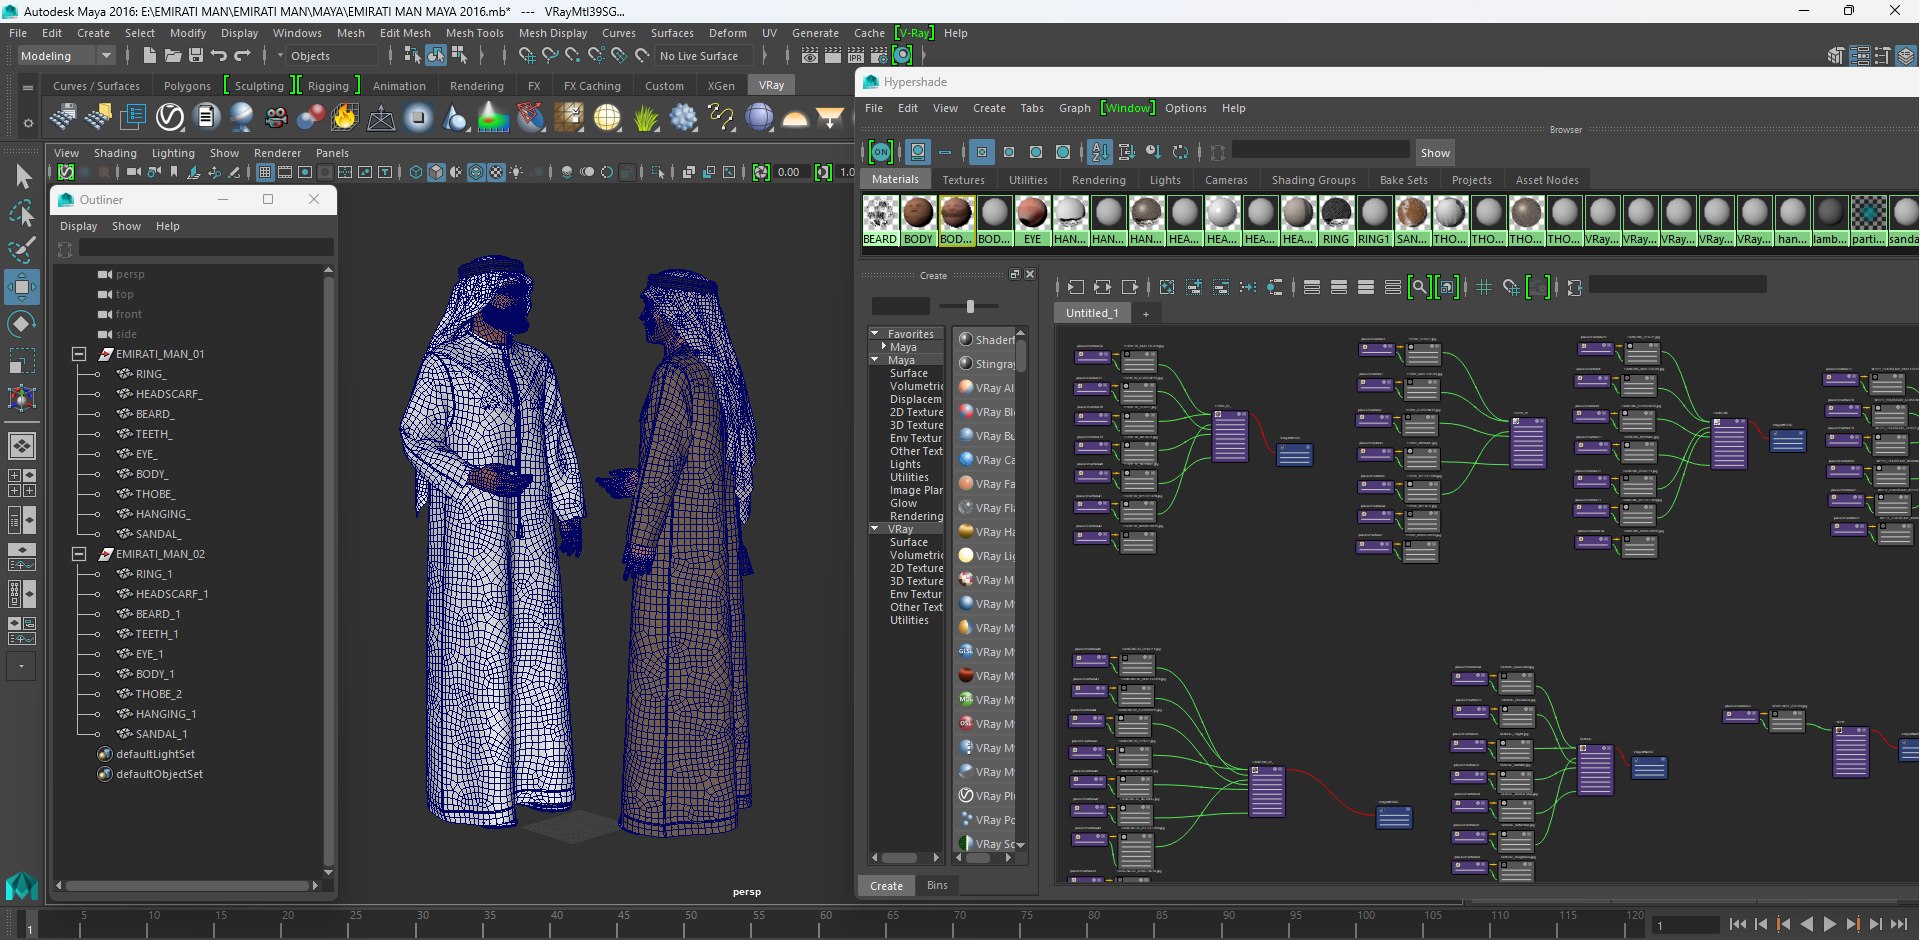Click the red and blue spheres shelf icon
Viewport: 1920px width, 940px height.
pyautogui.click(x=311, y=118)
